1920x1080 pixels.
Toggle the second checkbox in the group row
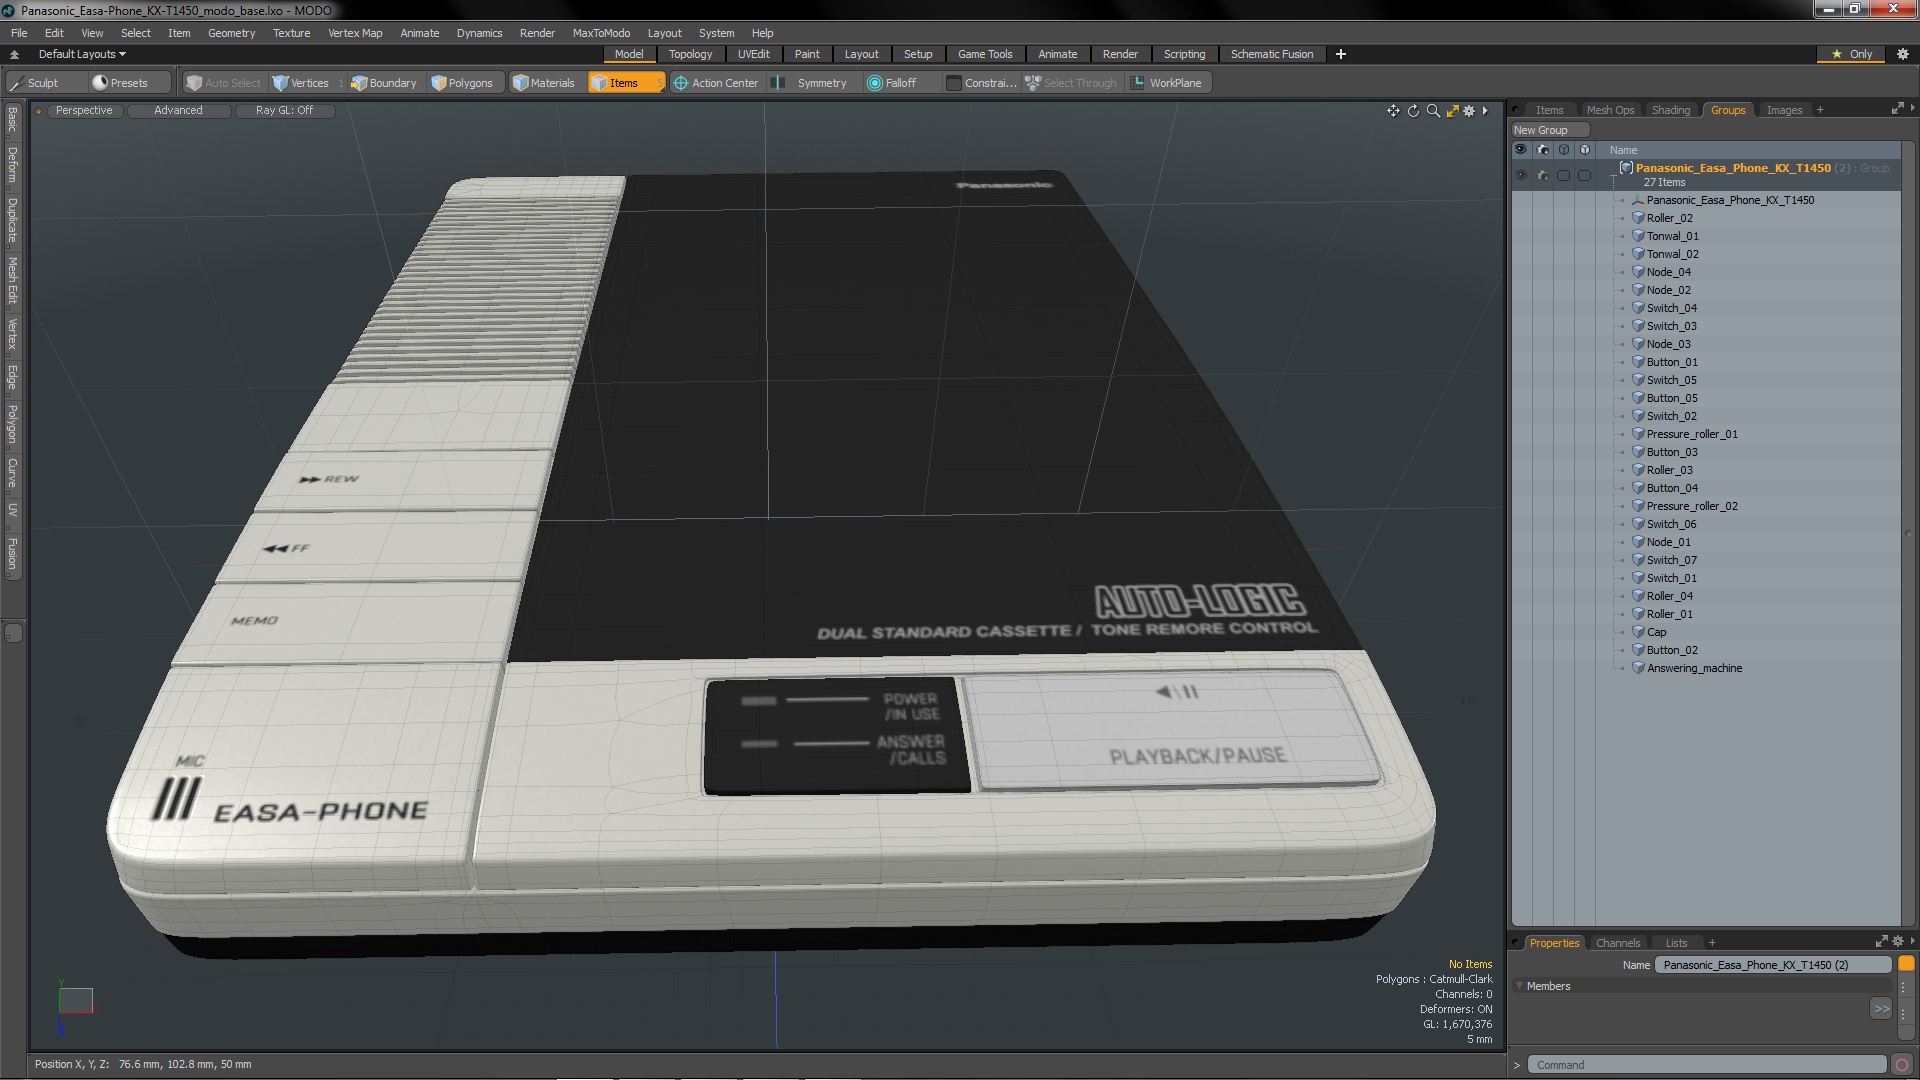pos(1585,175)
